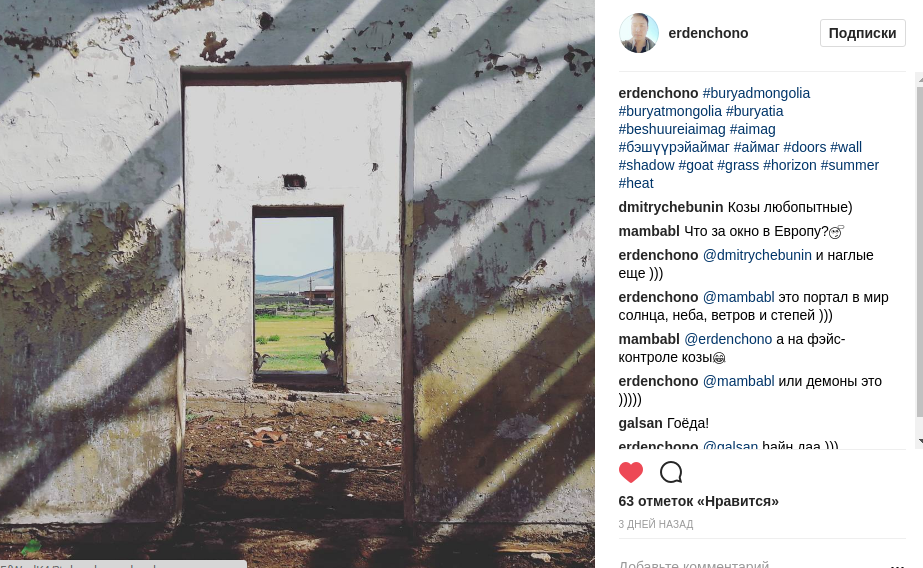This screenshot has height=568, width=923.
Task: Open erdenchono's profile avatar picture
Action: tap(639, 33)
